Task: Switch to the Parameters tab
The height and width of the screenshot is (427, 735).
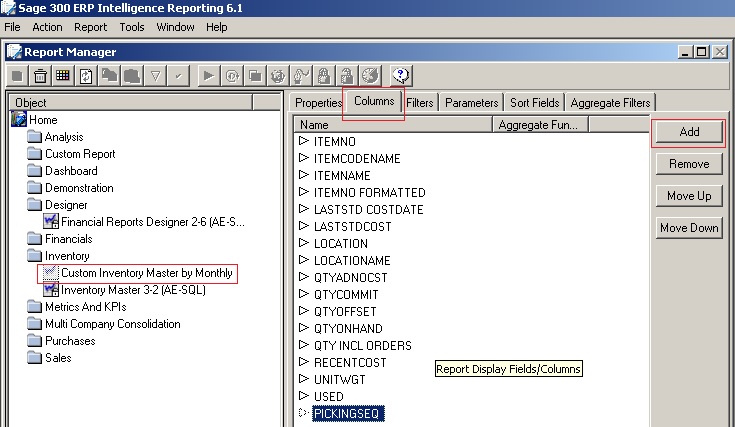Action: tap(471, 103)
